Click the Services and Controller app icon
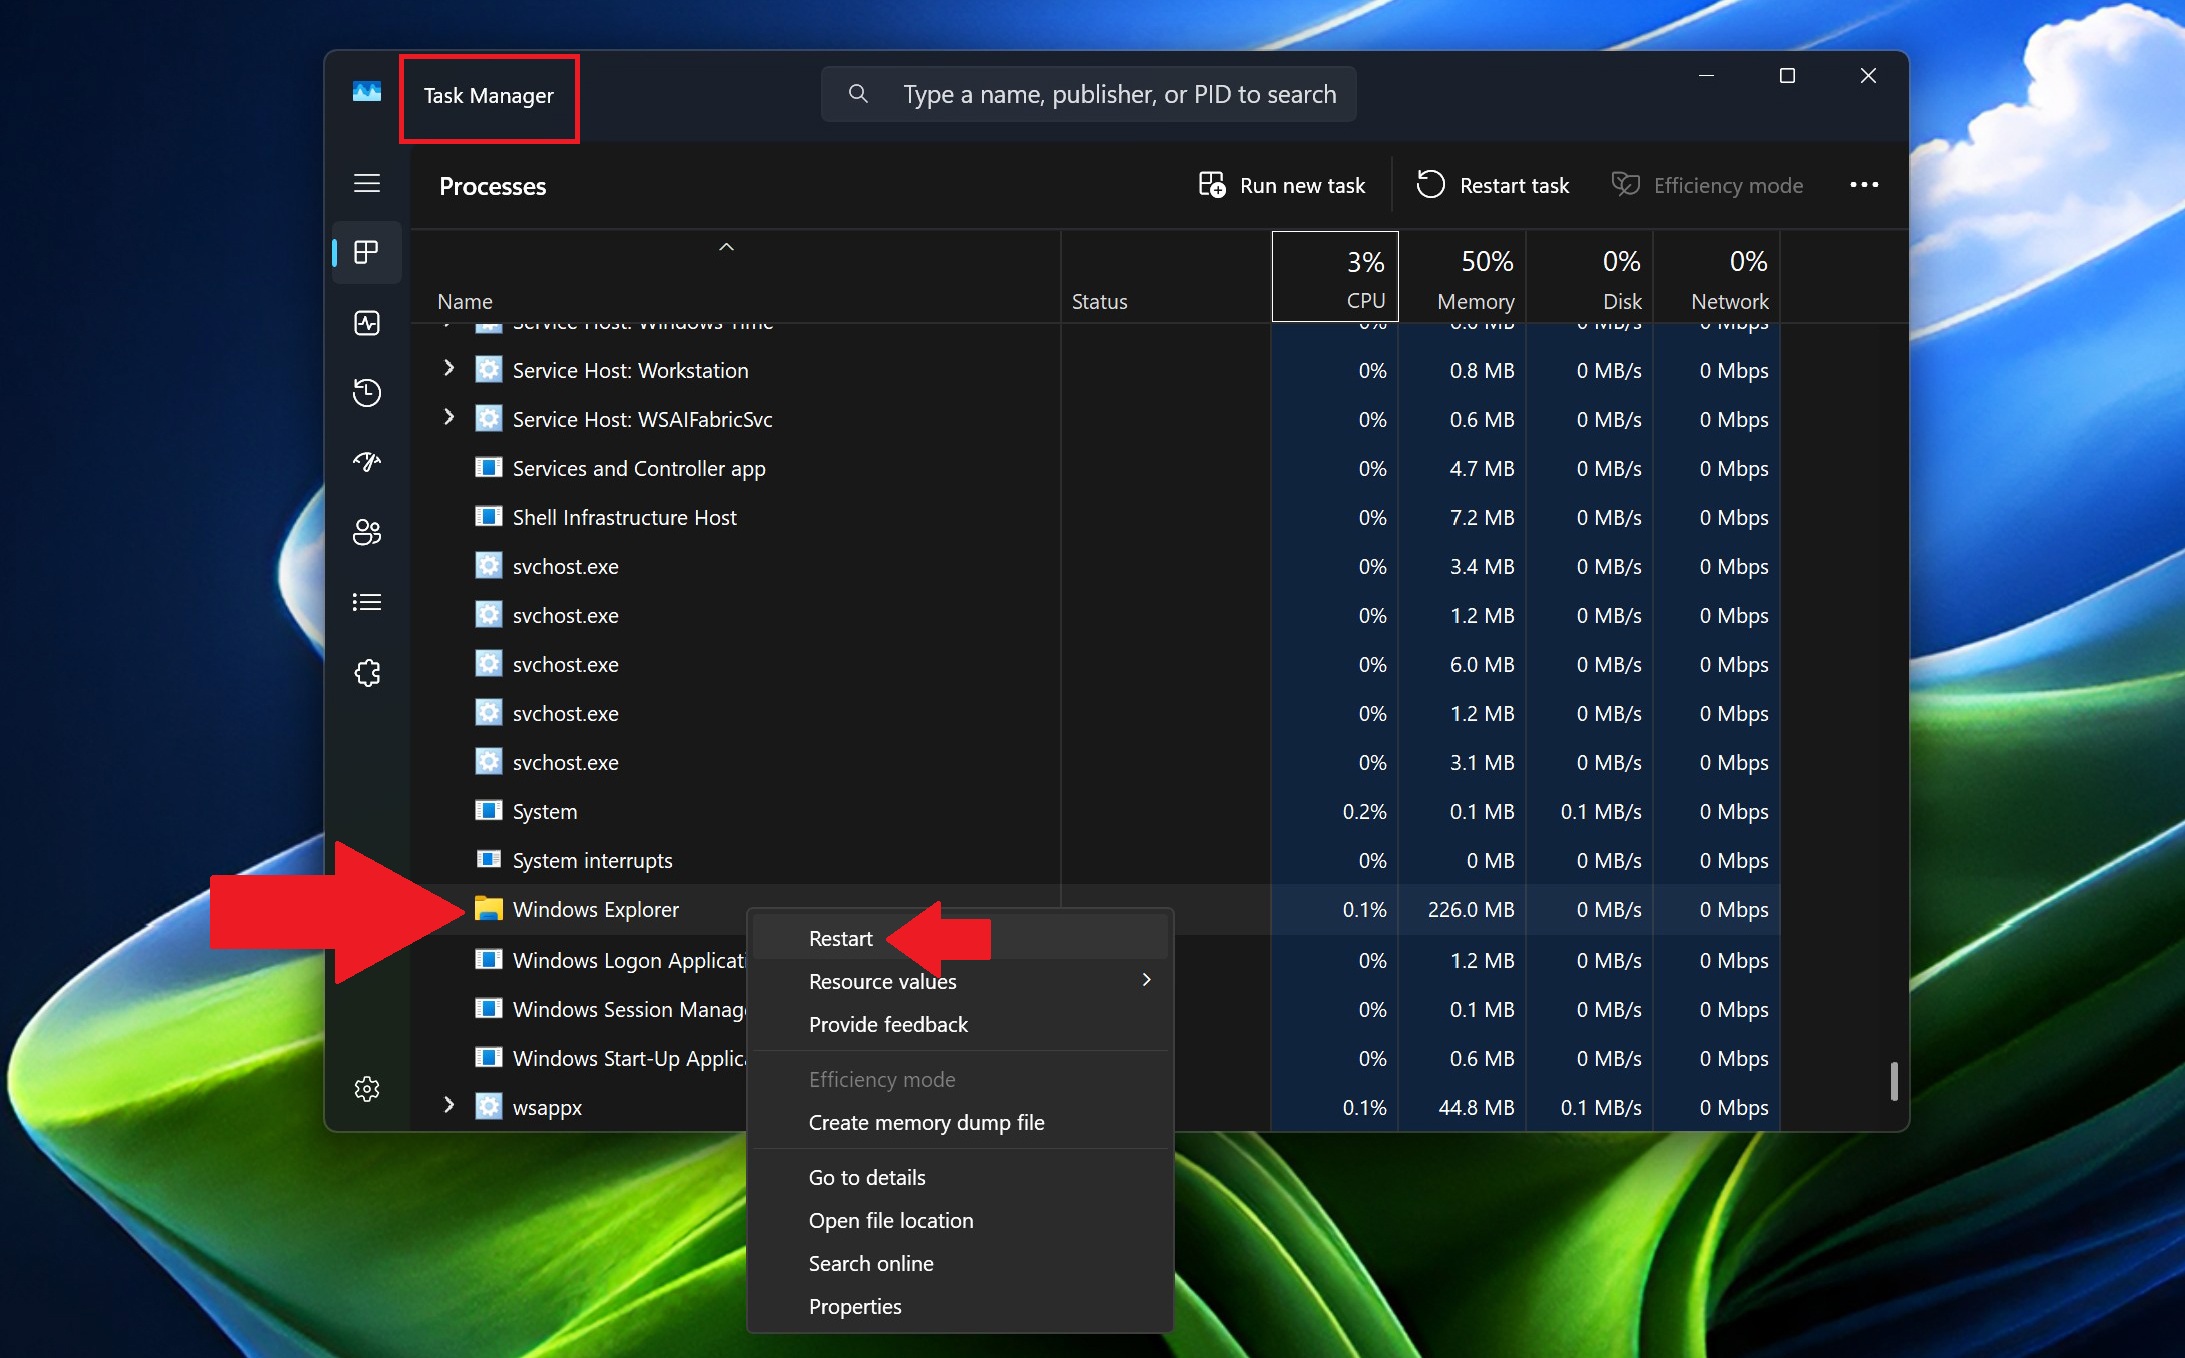Screen dimensions: 2185x1358 pos(488,467)
